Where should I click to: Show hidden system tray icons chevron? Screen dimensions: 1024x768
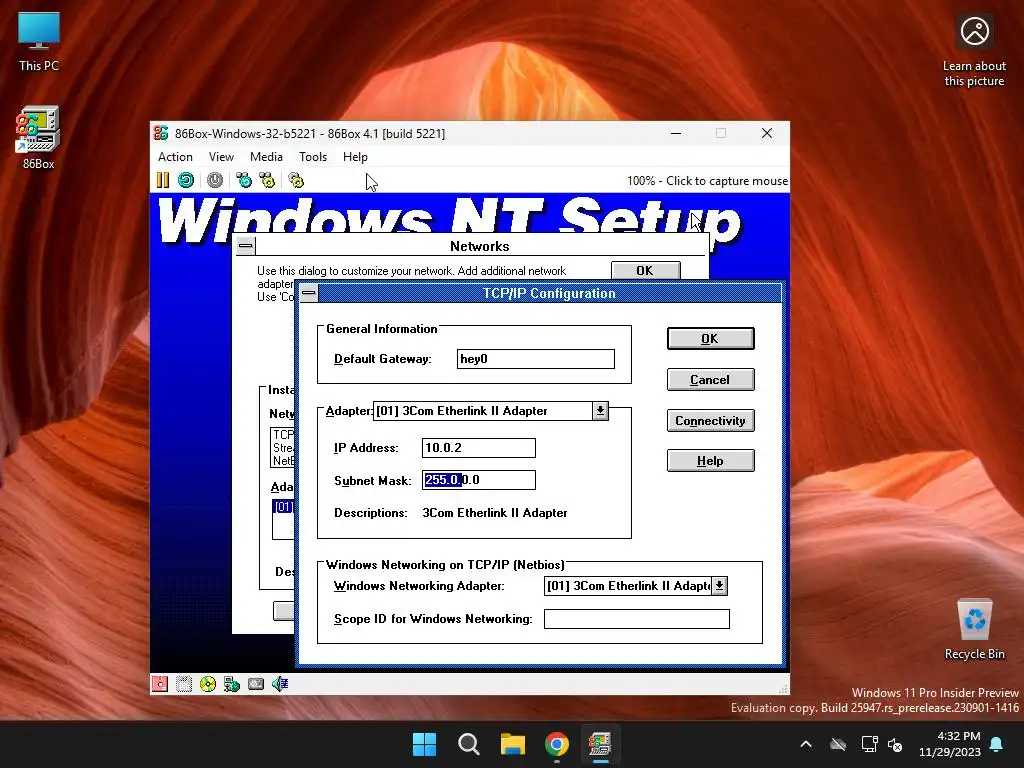pos(806,744)
